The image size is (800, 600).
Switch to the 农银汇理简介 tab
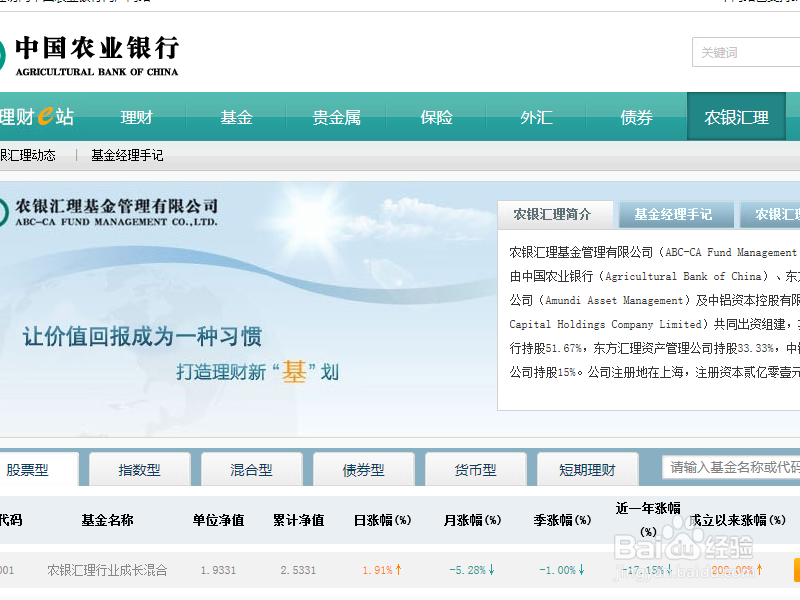[x=555, y=215]
